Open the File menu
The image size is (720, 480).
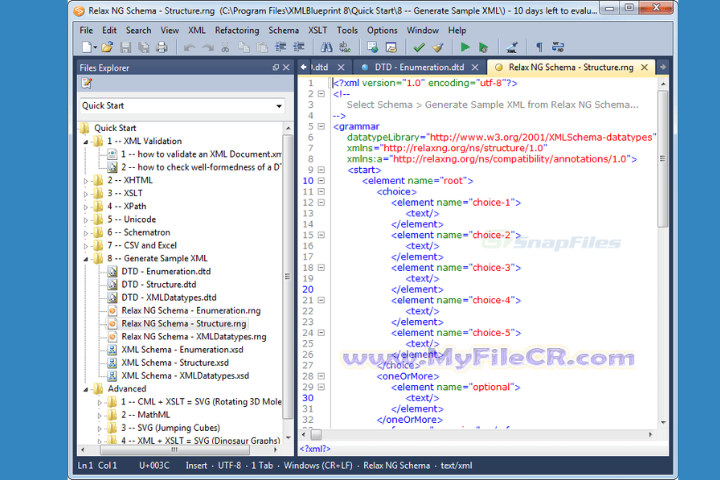[86, 30]
